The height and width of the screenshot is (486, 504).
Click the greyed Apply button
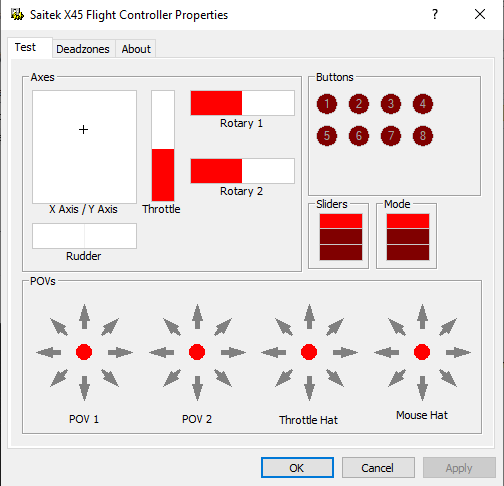pyautogui.click(x=459, y=468)
